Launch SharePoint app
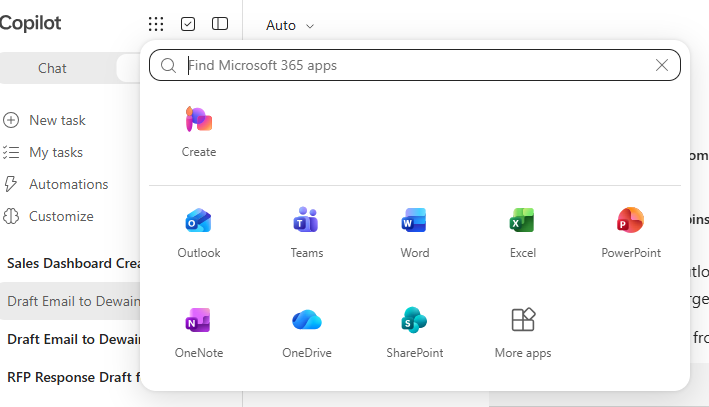Screen dimensions: 709x407 point(415,333)
